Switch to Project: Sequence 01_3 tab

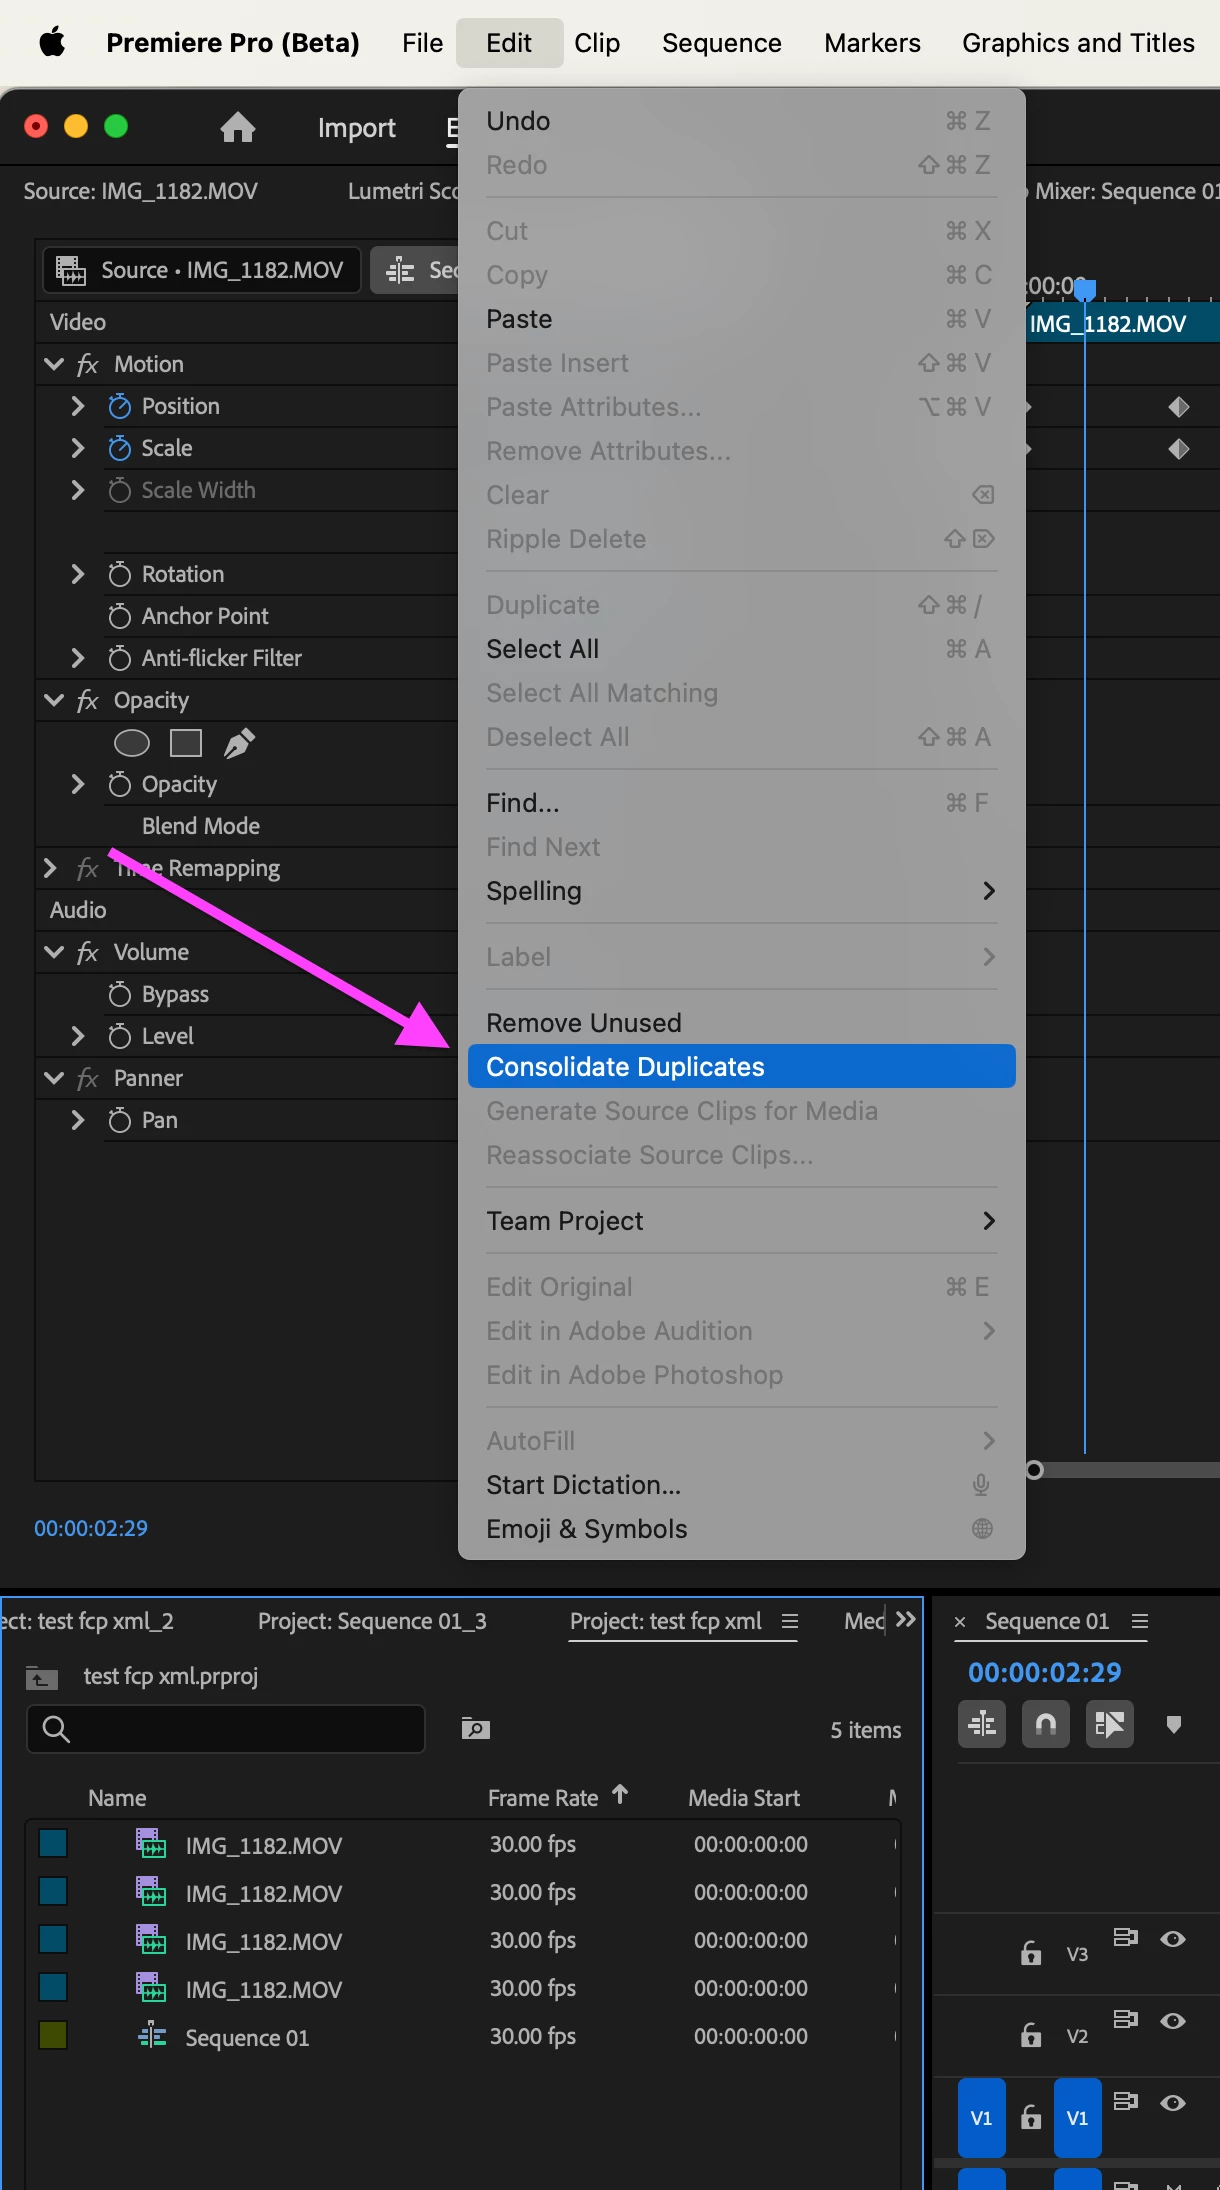click(x=372, y=1621)
